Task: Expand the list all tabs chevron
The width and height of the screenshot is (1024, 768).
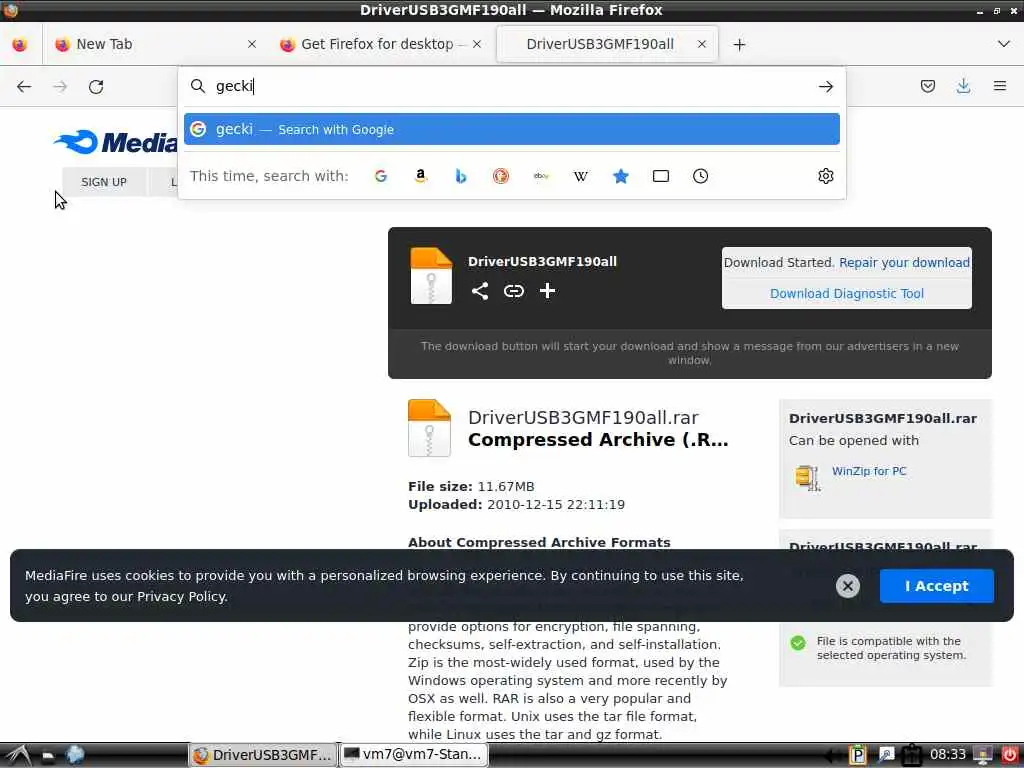Action: pos(1004,44)
